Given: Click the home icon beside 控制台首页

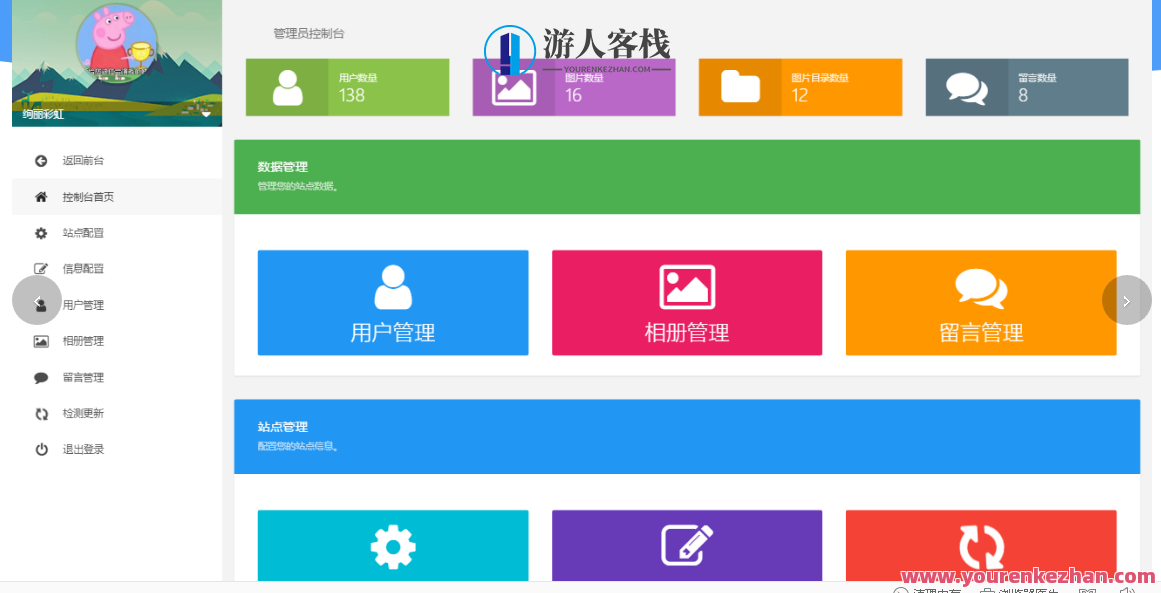Looking at the screenshot, I should [x=40, y=196].
